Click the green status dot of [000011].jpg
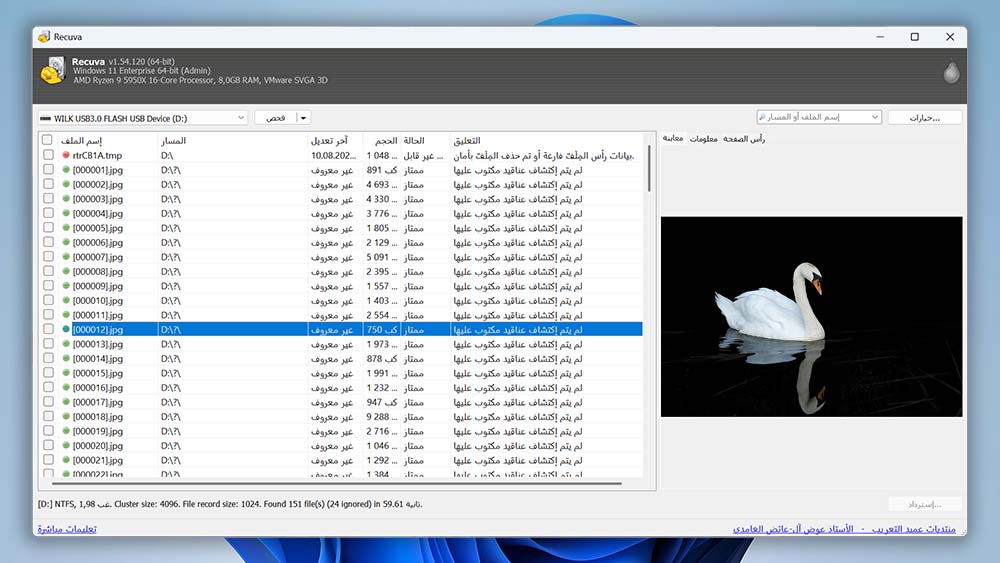 [66, 315]
